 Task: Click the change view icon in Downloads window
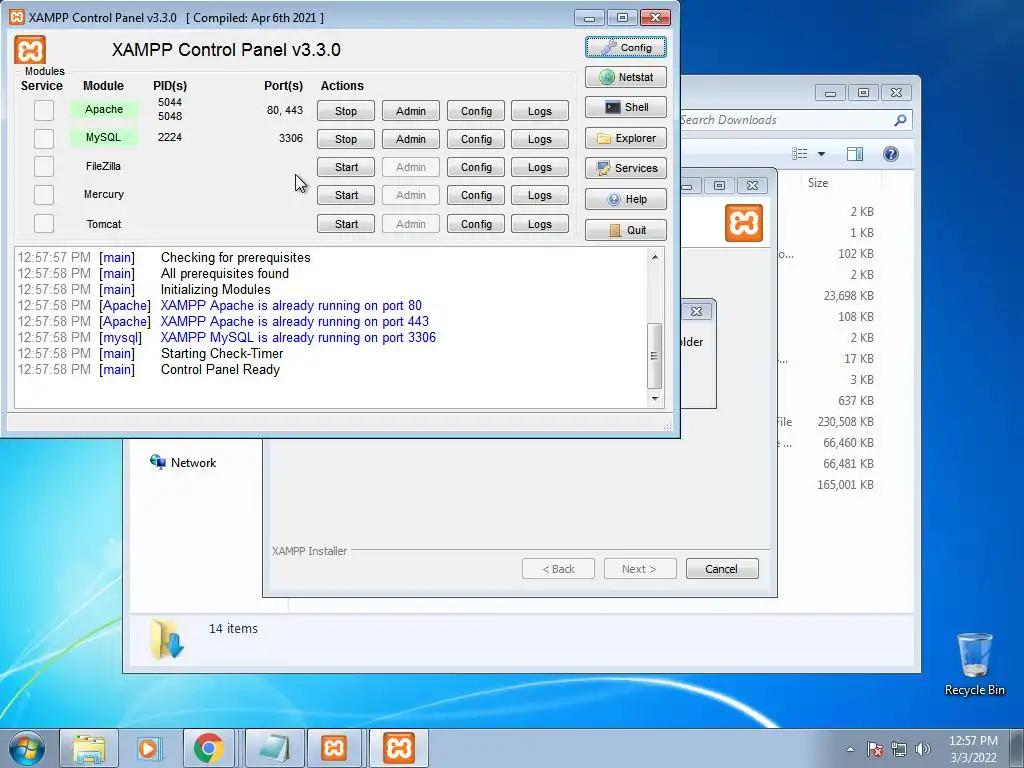800,153
